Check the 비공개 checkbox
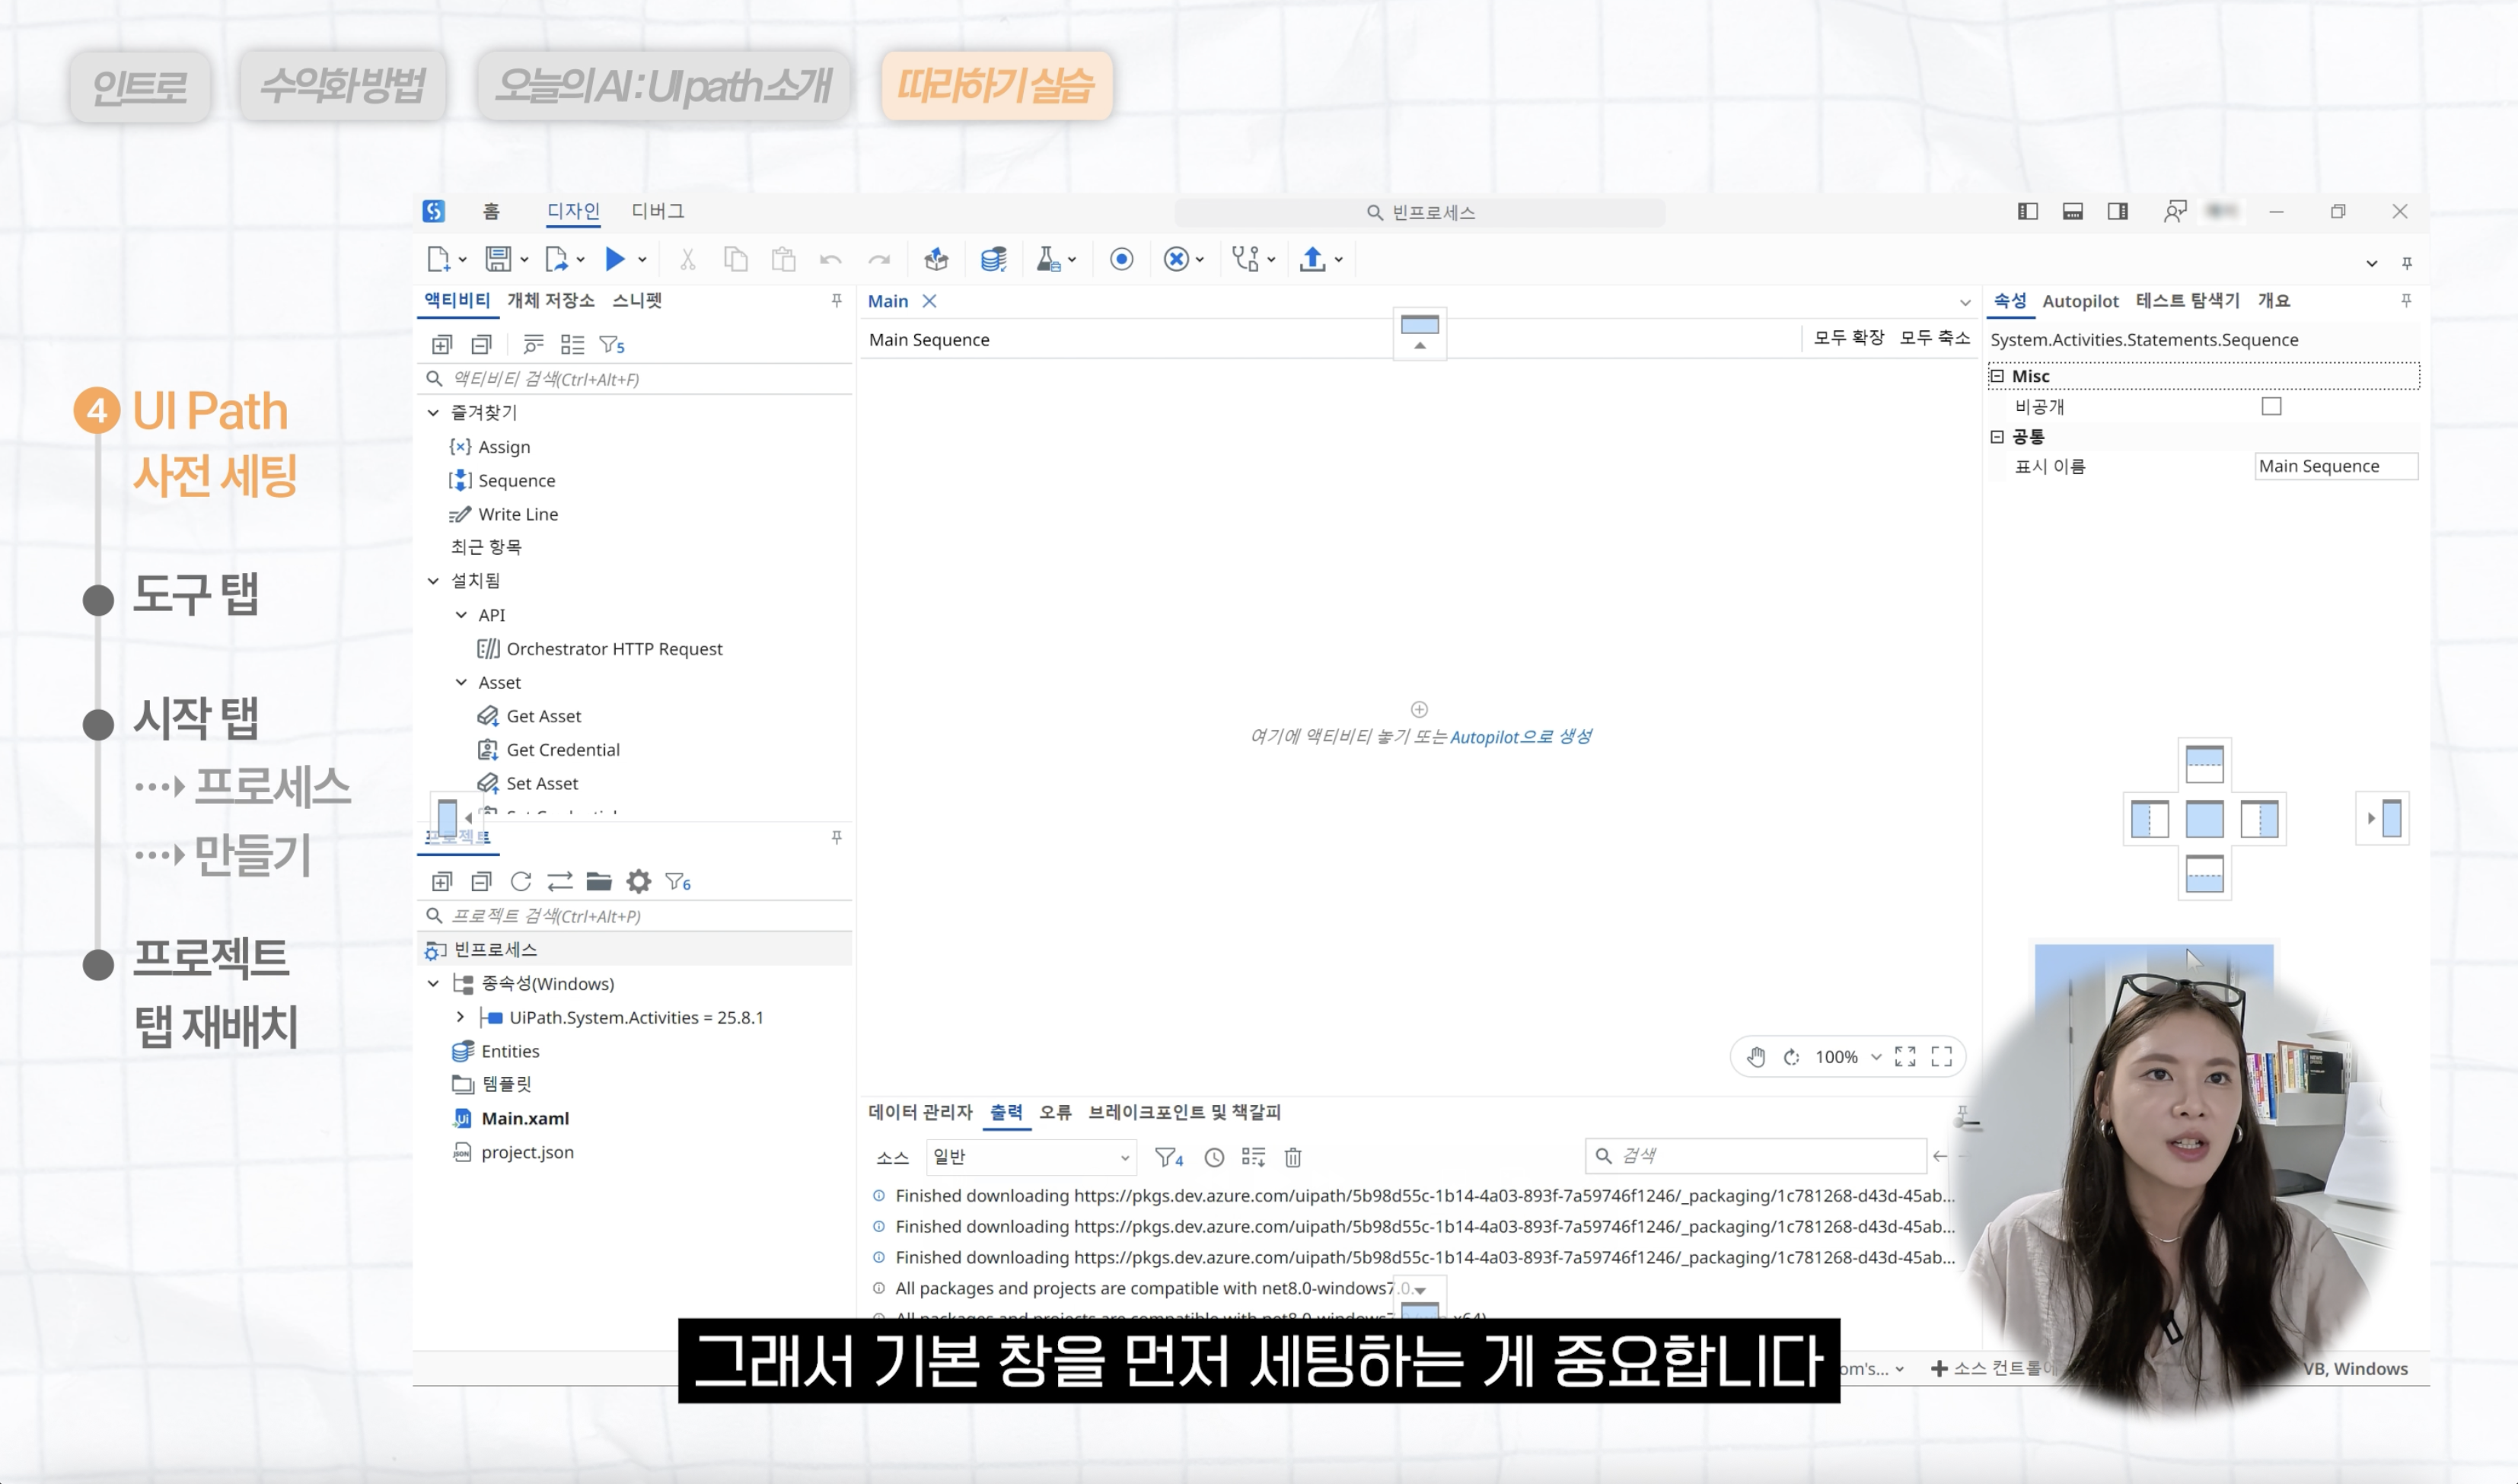The image size is (2518, 1484). pyautogui.click(x=2271, y=406)
